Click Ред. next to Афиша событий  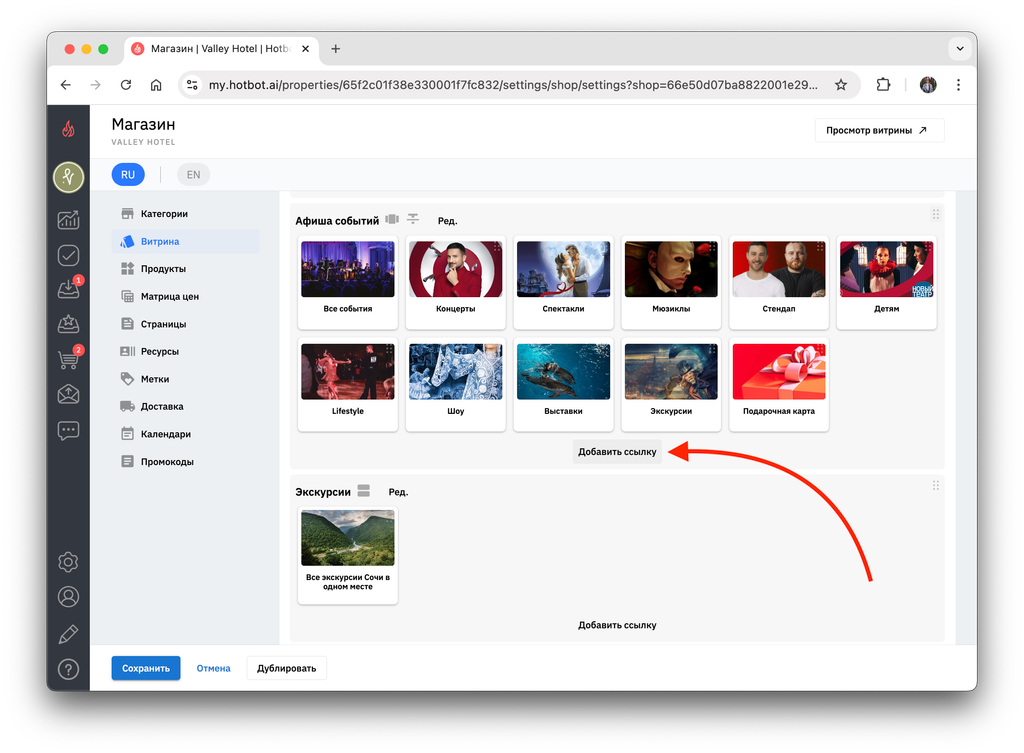point(447,221)
